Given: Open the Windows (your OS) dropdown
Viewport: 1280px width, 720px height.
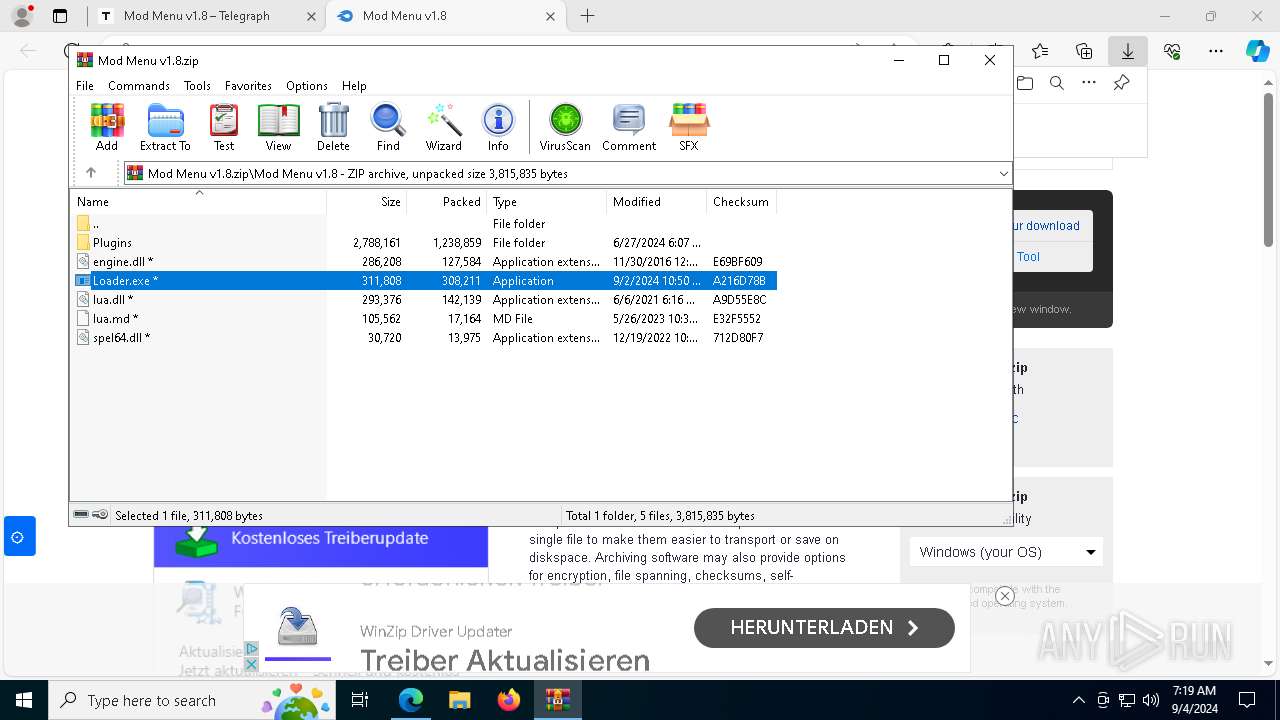Looking at the screenshot, I should point(1006,552).
